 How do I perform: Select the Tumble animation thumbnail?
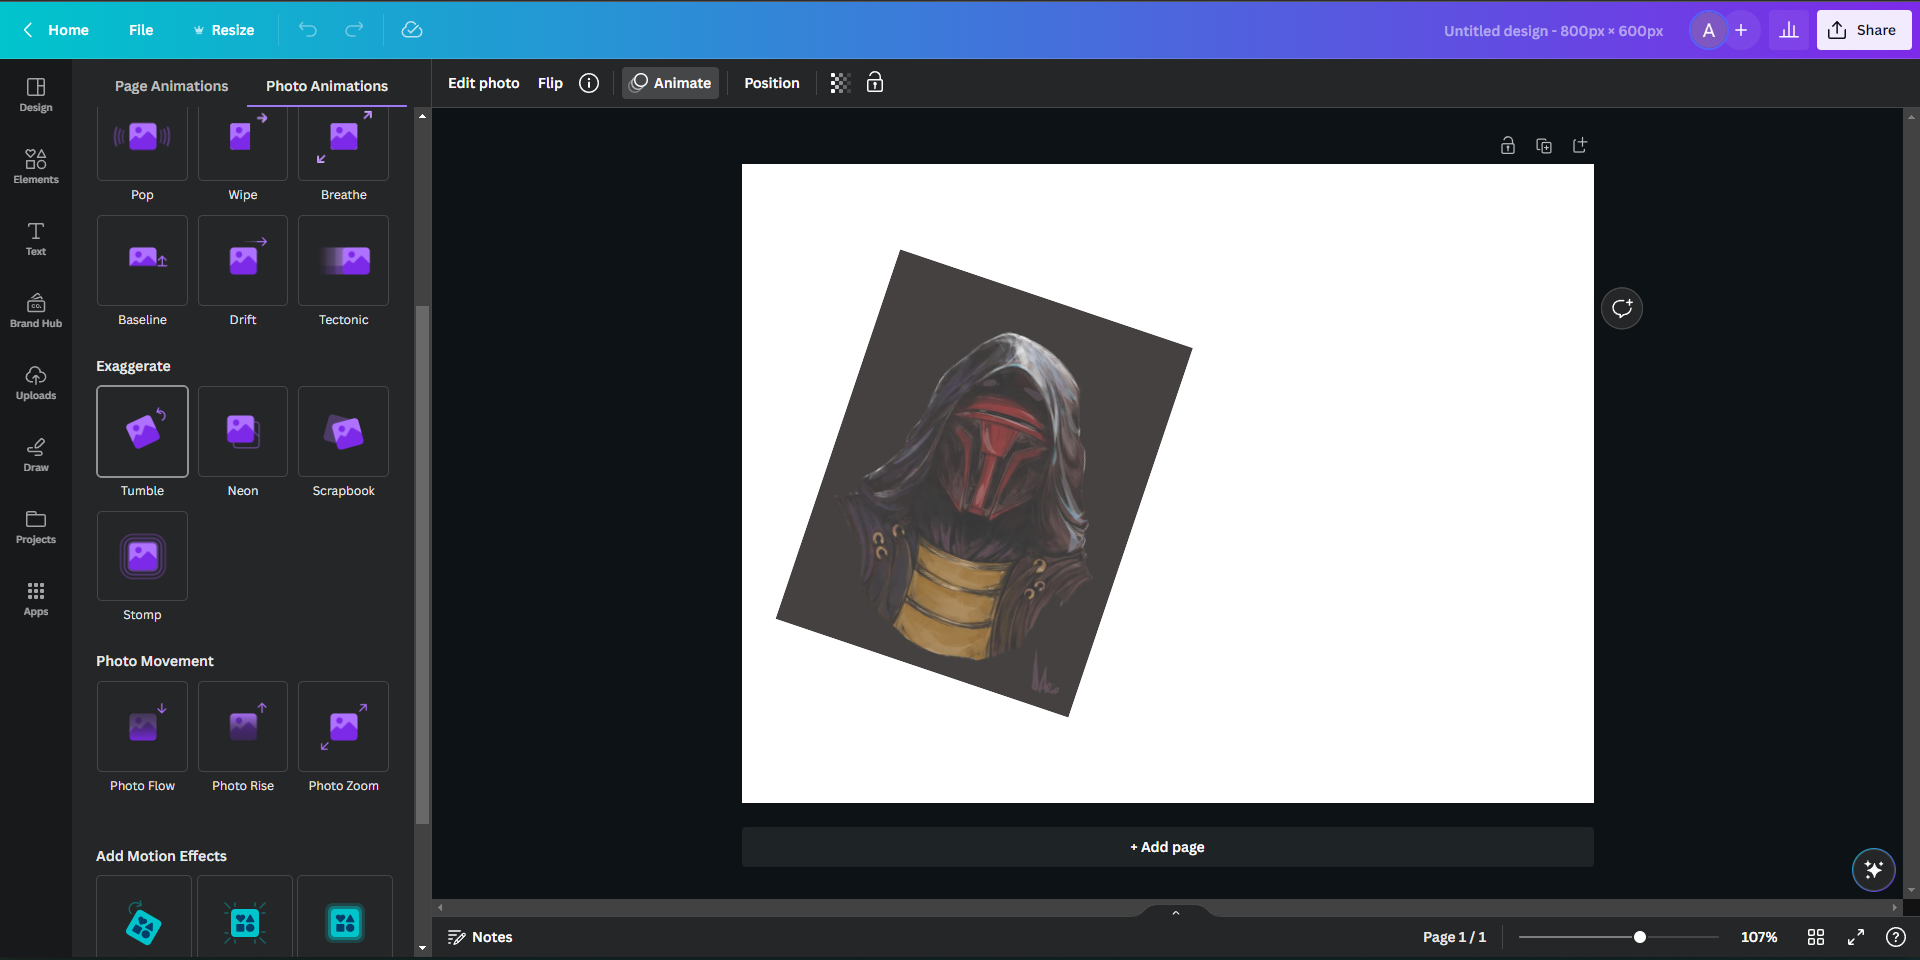(x=141, y=431)
